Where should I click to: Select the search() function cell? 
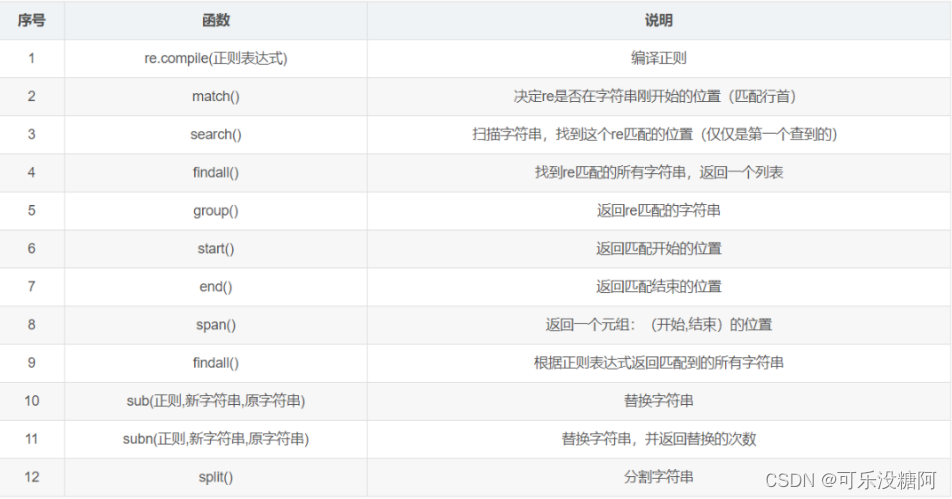tap(216, 134)
